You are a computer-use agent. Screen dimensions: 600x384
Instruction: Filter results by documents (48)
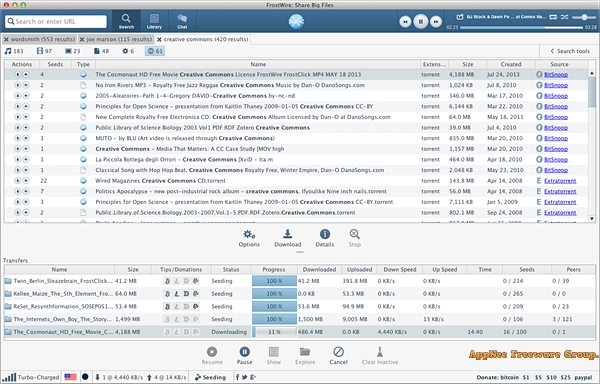(101, 51)
